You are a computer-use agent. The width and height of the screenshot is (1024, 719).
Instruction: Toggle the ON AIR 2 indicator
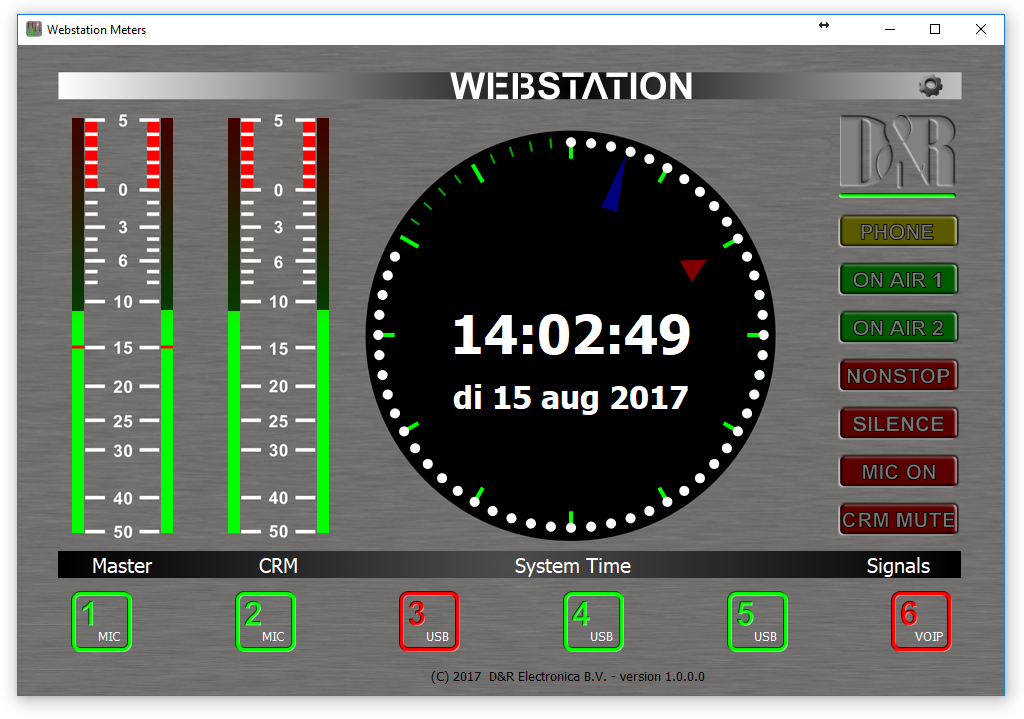[x=898, y=327]
